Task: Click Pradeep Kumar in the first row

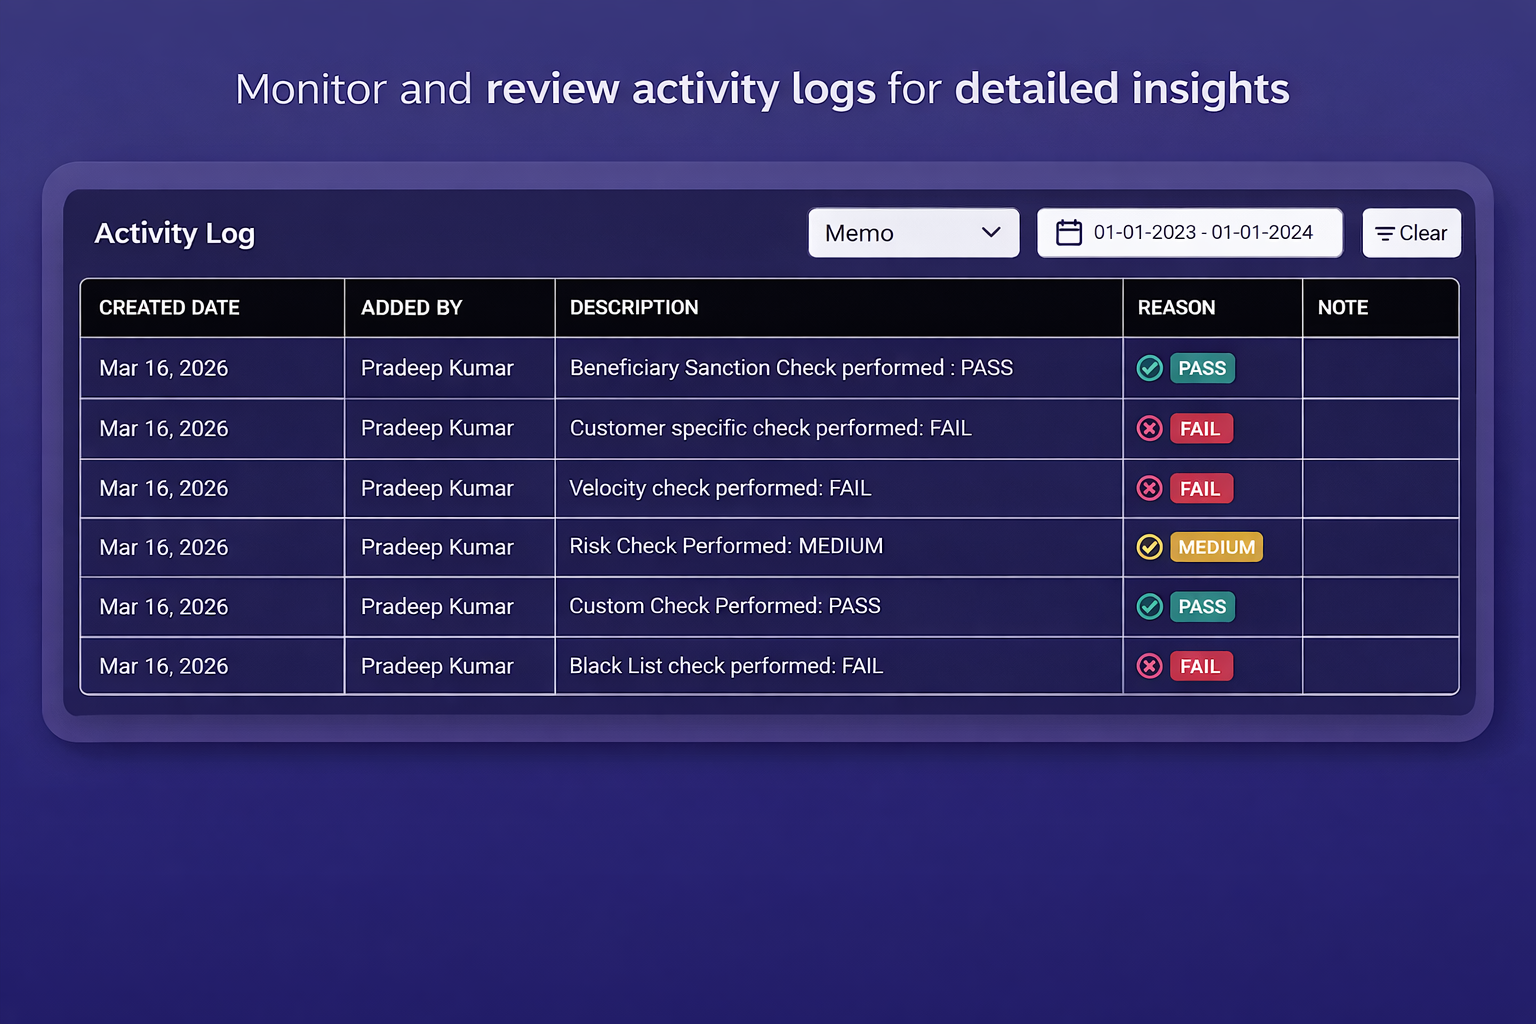Action: pos(437,368)
